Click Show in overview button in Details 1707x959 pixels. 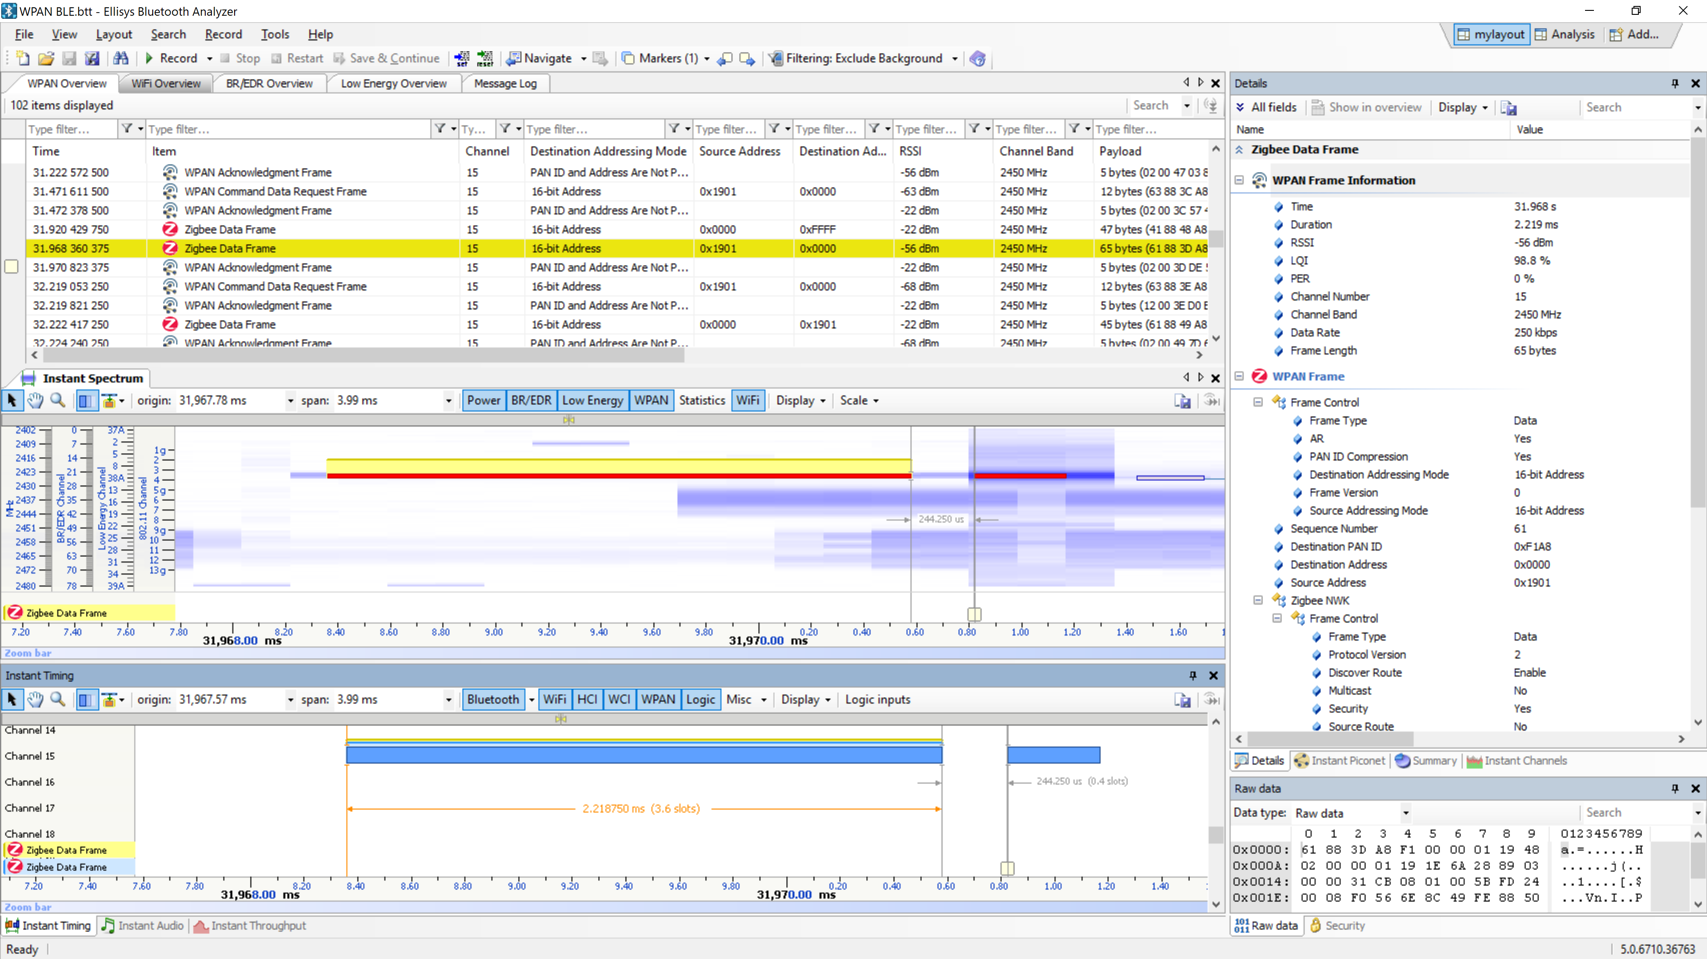1366,108
